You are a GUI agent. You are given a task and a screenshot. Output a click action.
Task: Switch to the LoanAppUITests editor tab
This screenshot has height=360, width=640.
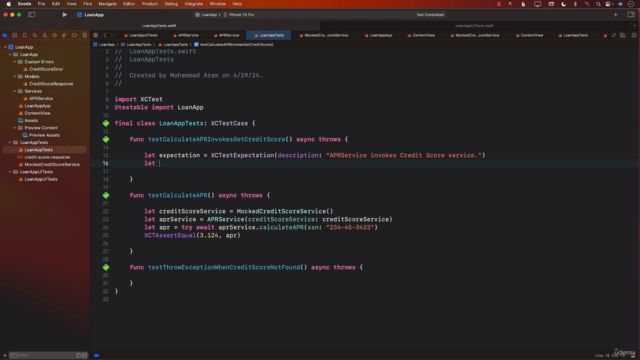[141, 36]
